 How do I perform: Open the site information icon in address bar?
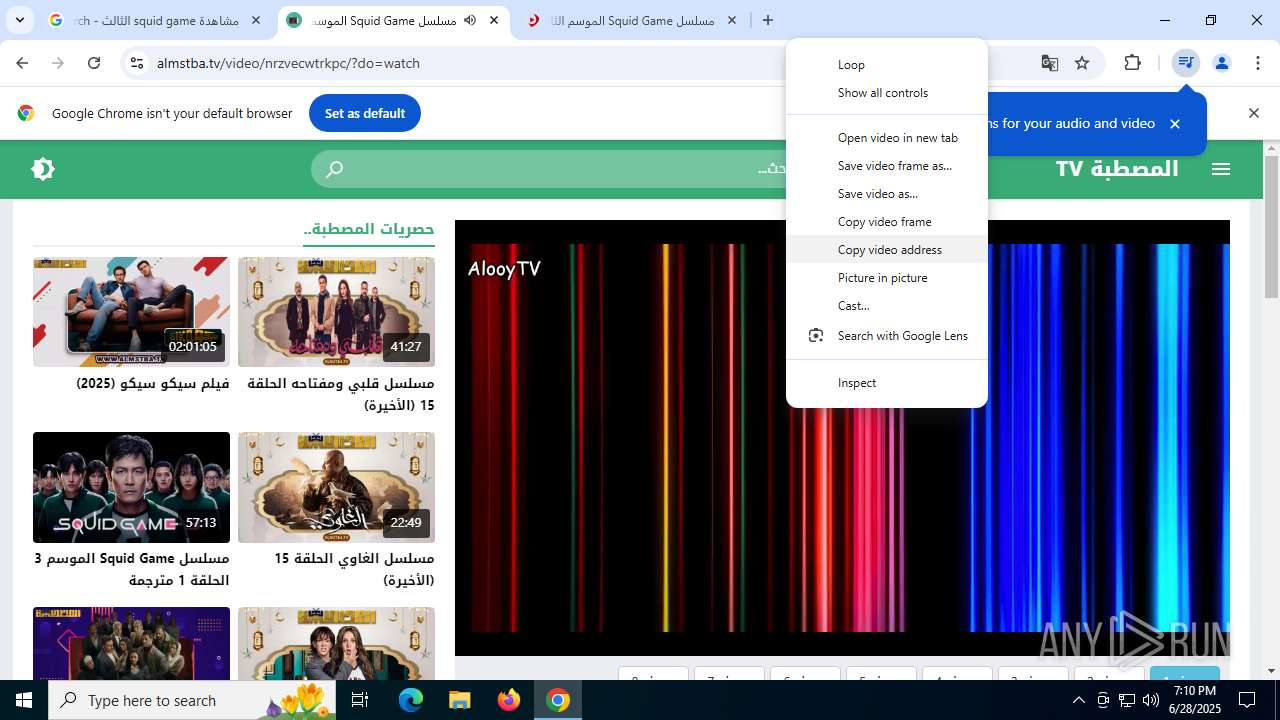point(137,63)
